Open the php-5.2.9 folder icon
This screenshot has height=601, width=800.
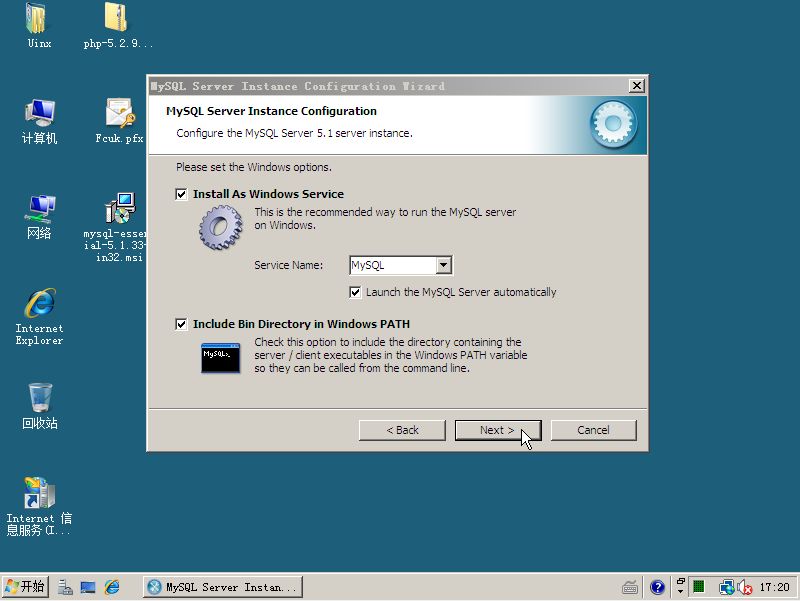tap(117, 18)
